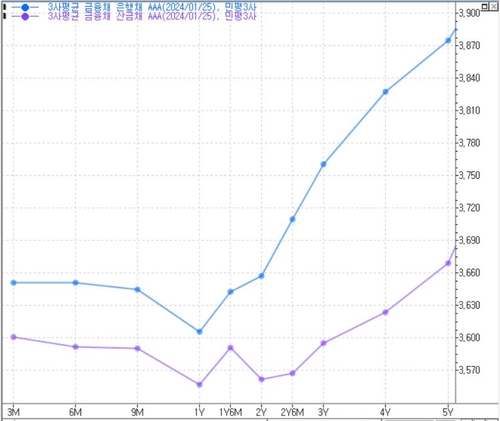
Task: Toggle the black handle beside 산금채 legend
Action: [x=4, y=16]
